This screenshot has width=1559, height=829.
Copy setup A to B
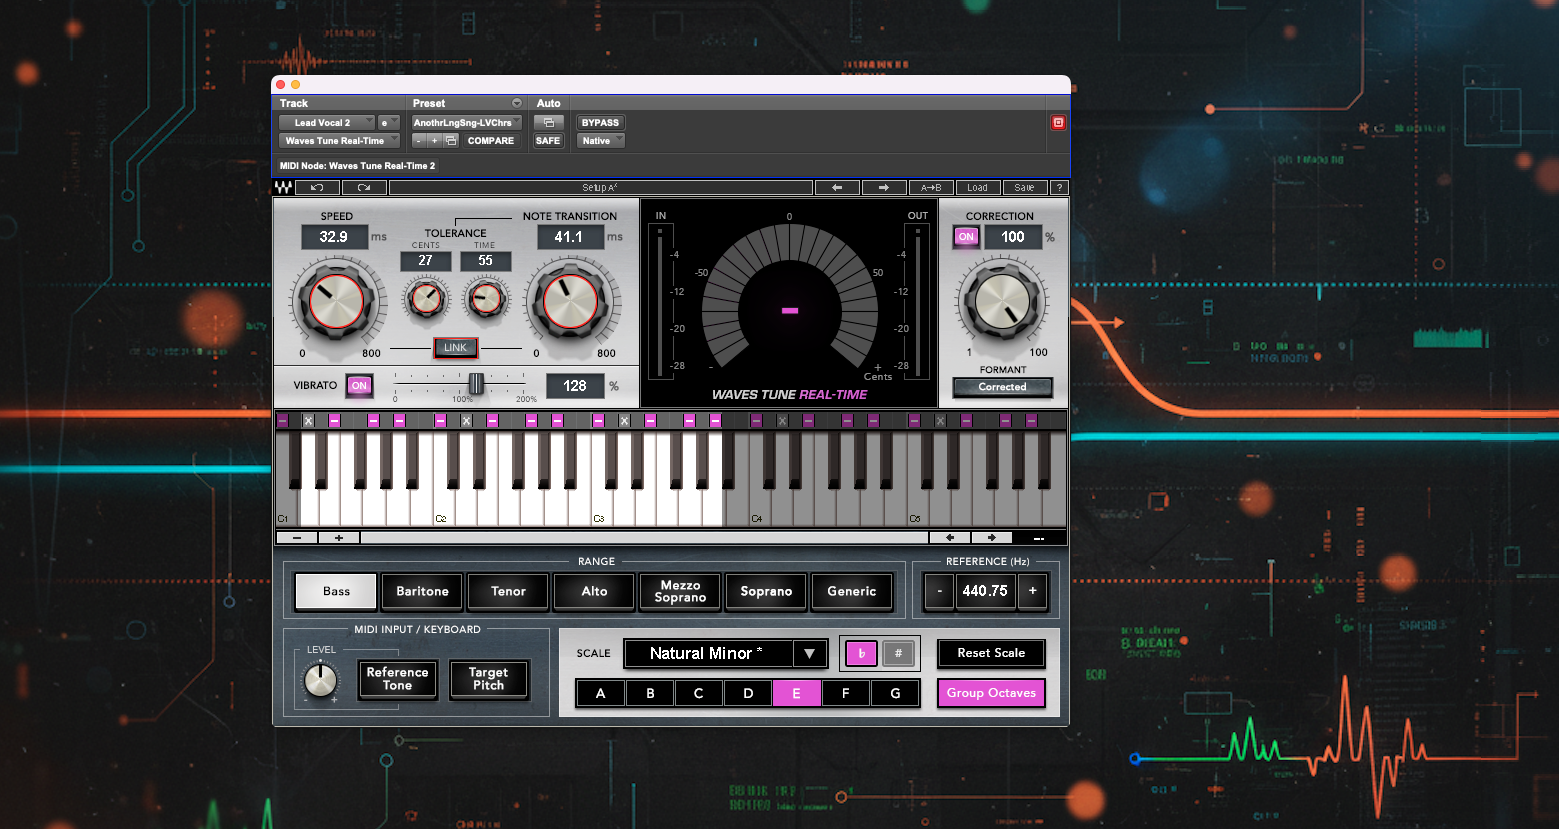pos(931,188)
